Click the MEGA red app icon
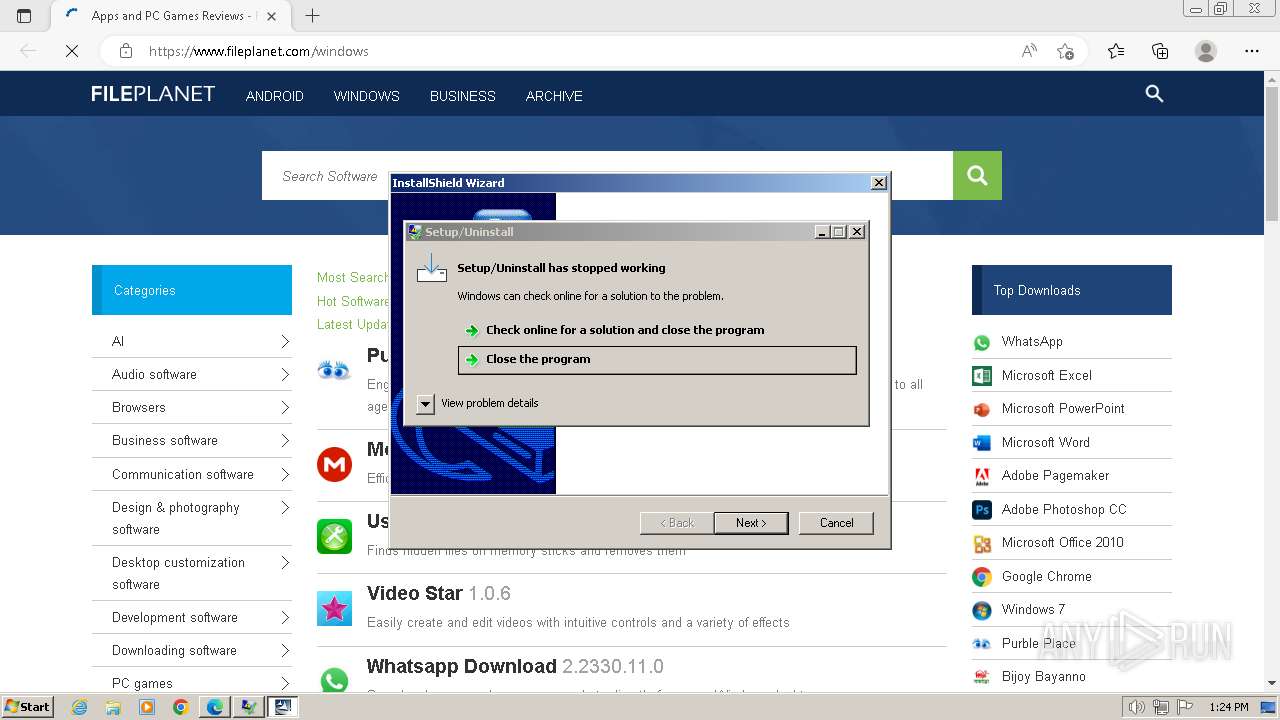1280x720 pixels. pos(334,464)
